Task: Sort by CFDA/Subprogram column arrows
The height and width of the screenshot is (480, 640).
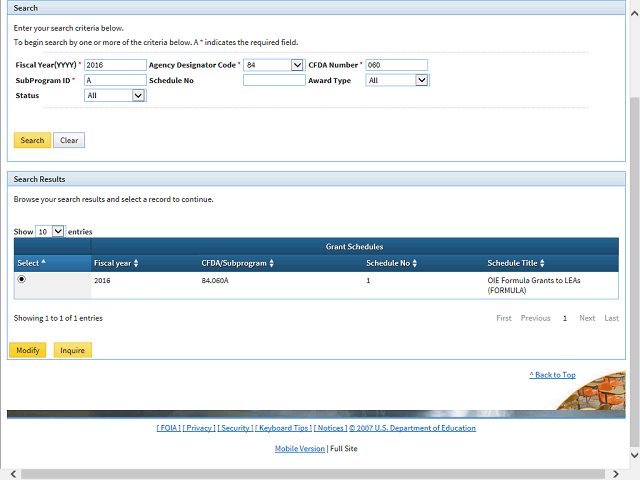Action: point(271,263)
